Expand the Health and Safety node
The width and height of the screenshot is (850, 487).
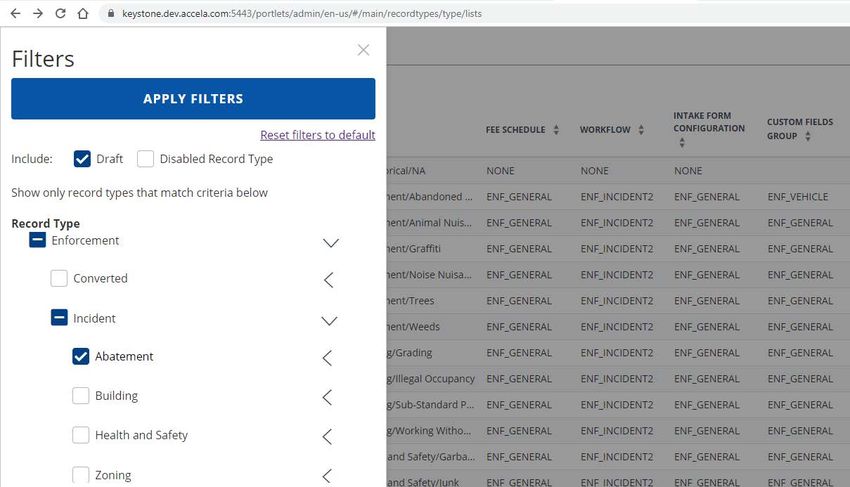click(327, 436)
